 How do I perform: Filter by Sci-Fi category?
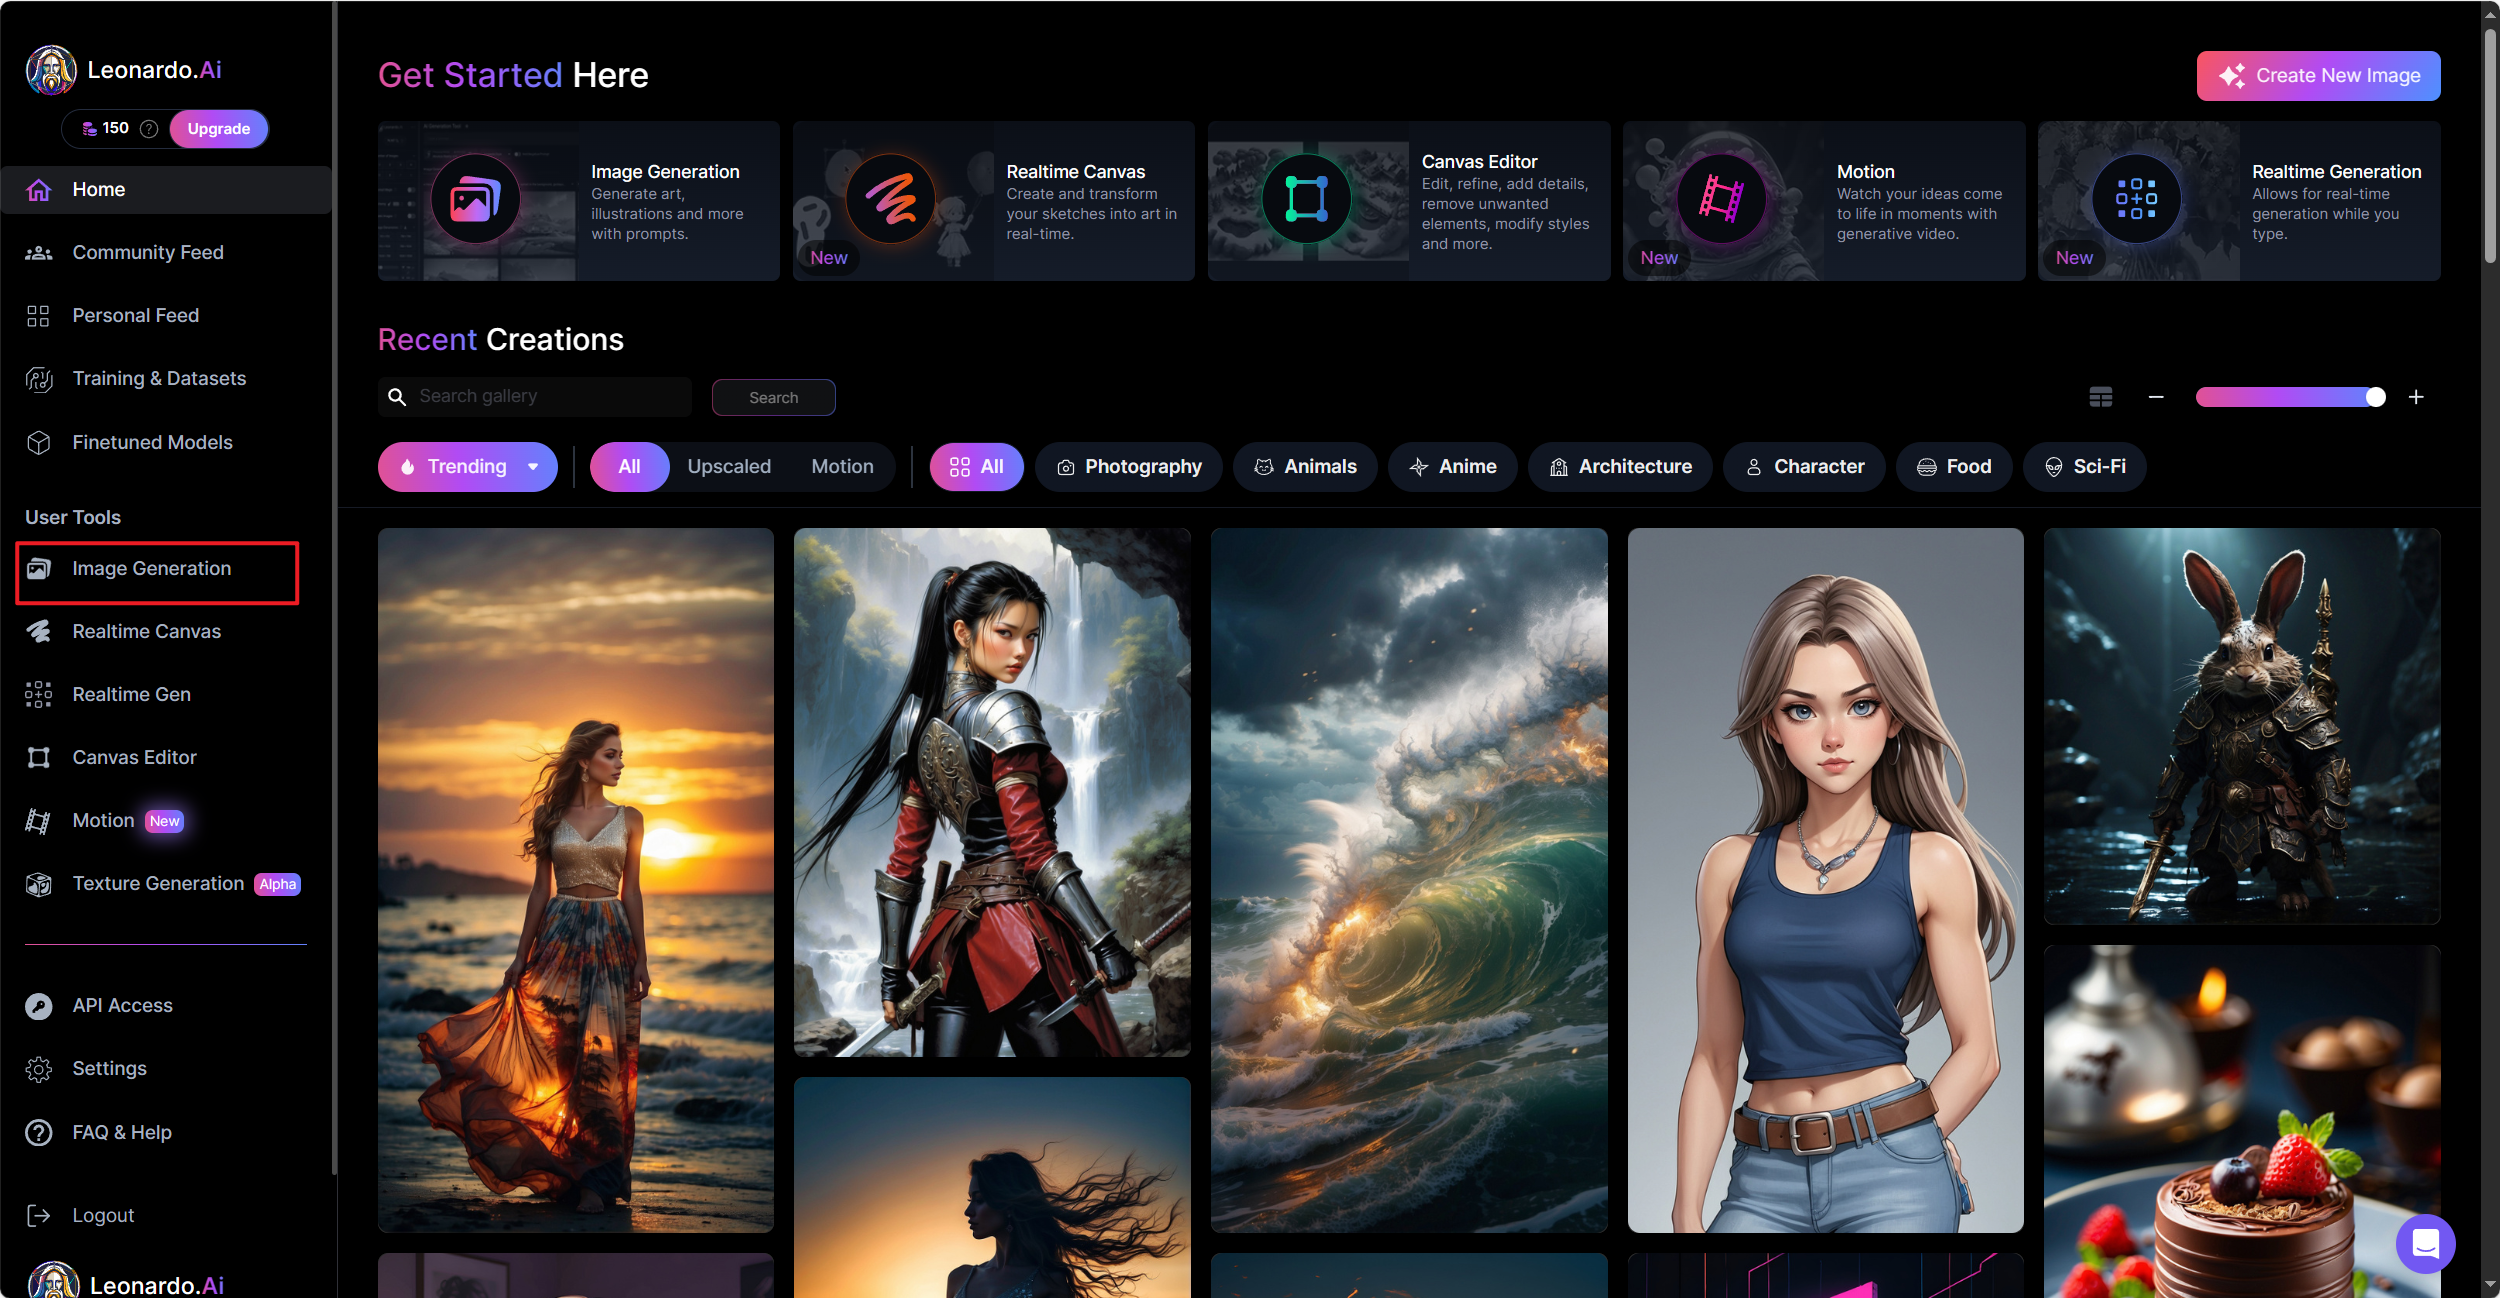[x=2085, y=467]
